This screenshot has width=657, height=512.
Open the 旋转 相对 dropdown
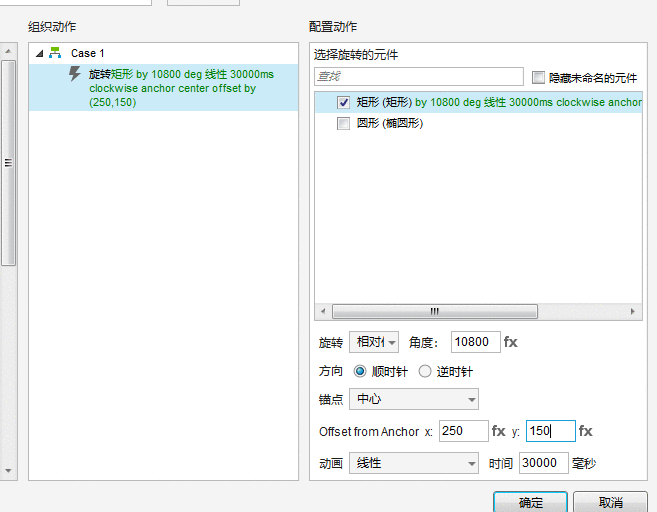(374, 342)
